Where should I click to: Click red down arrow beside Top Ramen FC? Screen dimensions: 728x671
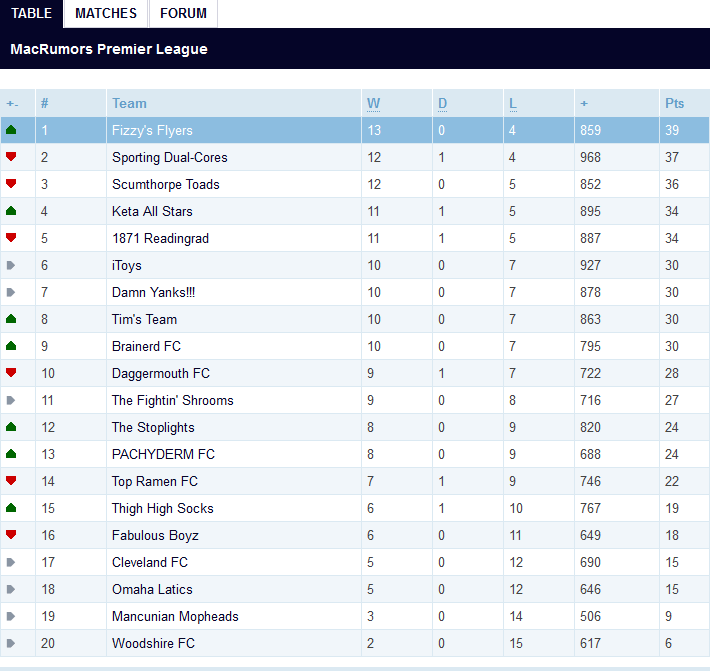(x=11, y=481)
